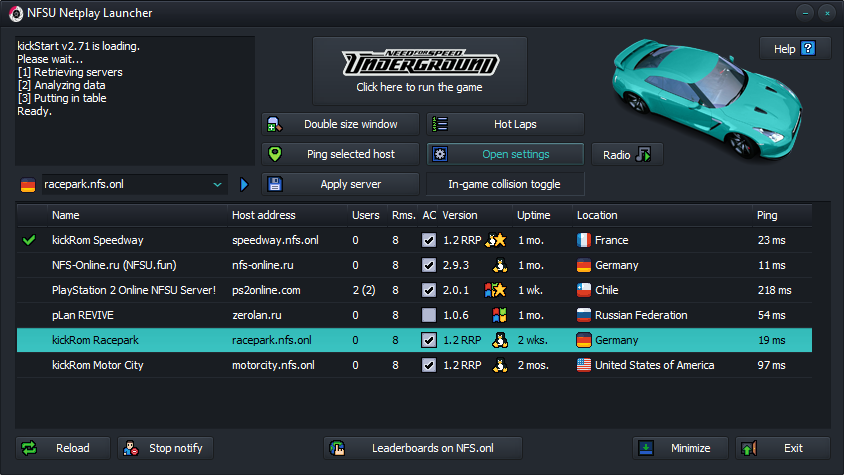Click the blue play arrow beside server dropdown

click(x=244, y=185)
